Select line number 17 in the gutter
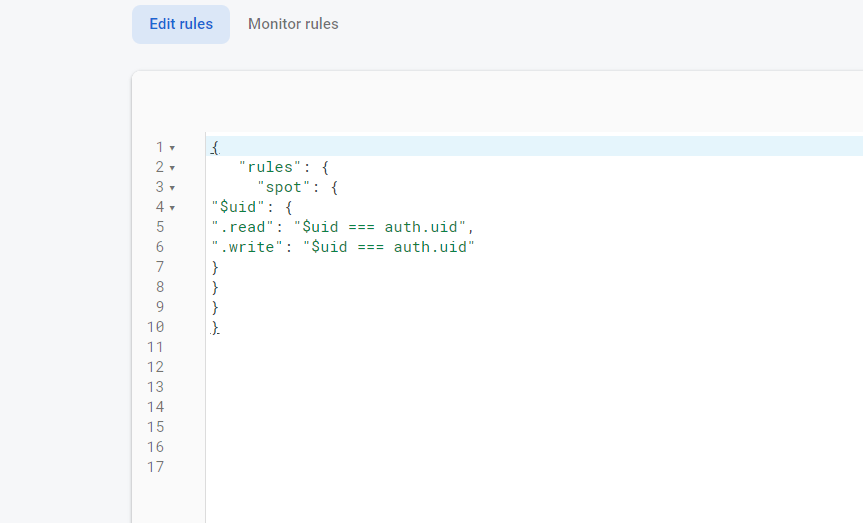 [x=155, y=467]
